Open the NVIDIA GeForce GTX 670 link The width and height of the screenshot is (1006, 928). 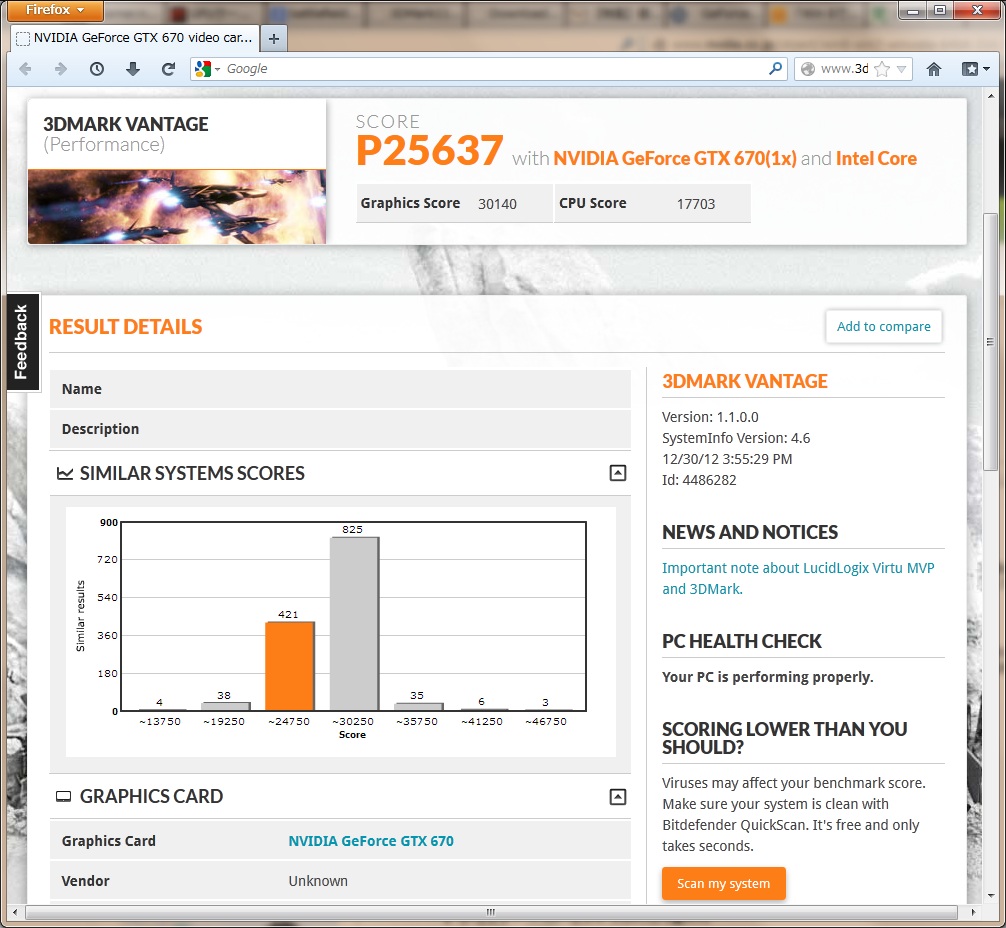point(371,841)
